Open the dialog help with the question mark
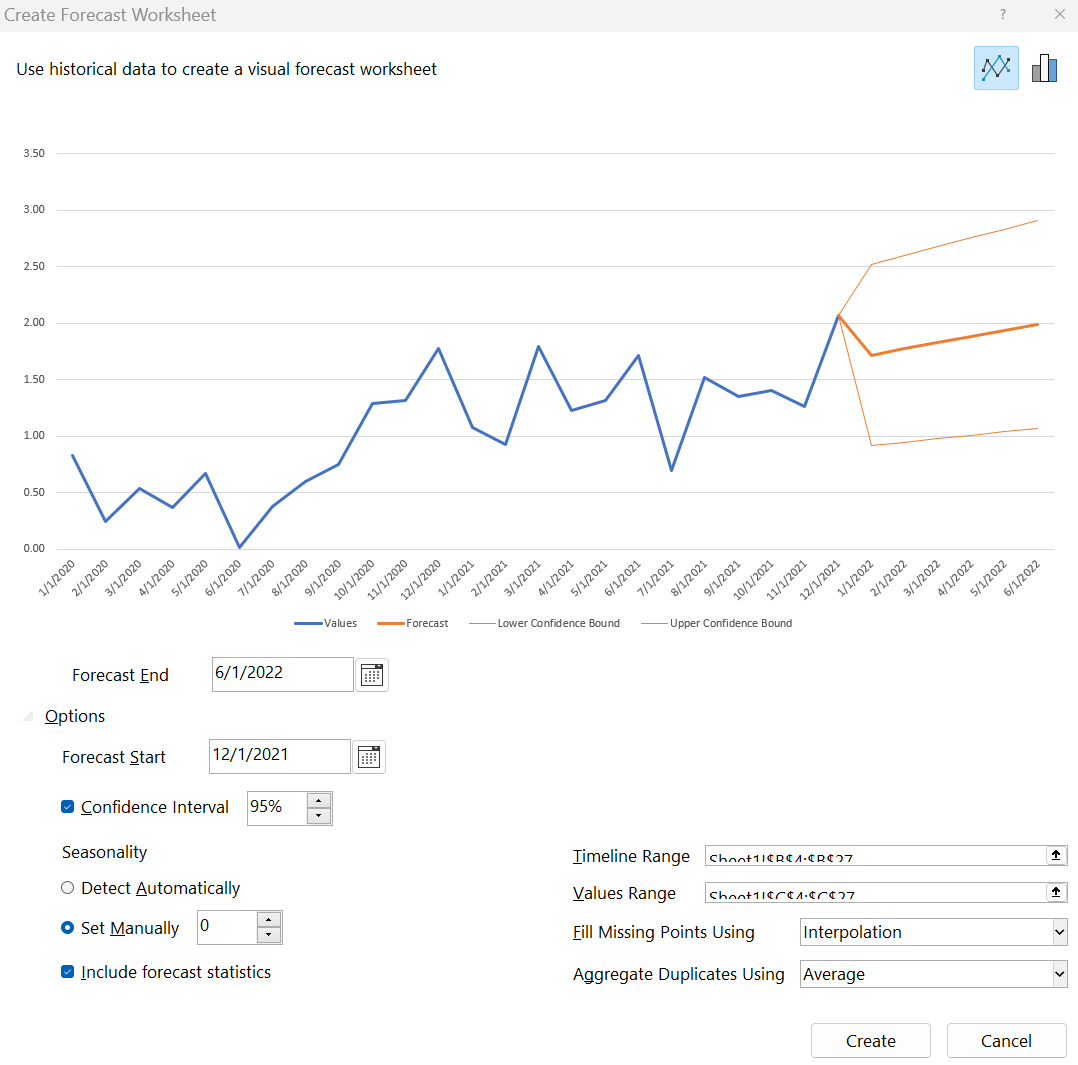Image resolution: width=1078 pixels, height=1065 pixels. coord(1002,15)
